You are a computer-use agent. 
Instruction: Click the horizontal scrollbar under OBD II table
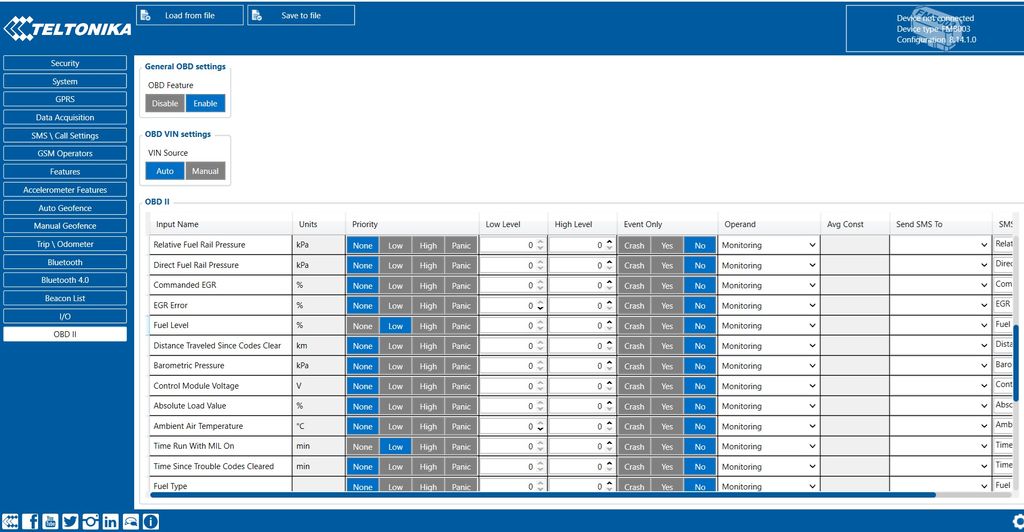pos(542,495)
